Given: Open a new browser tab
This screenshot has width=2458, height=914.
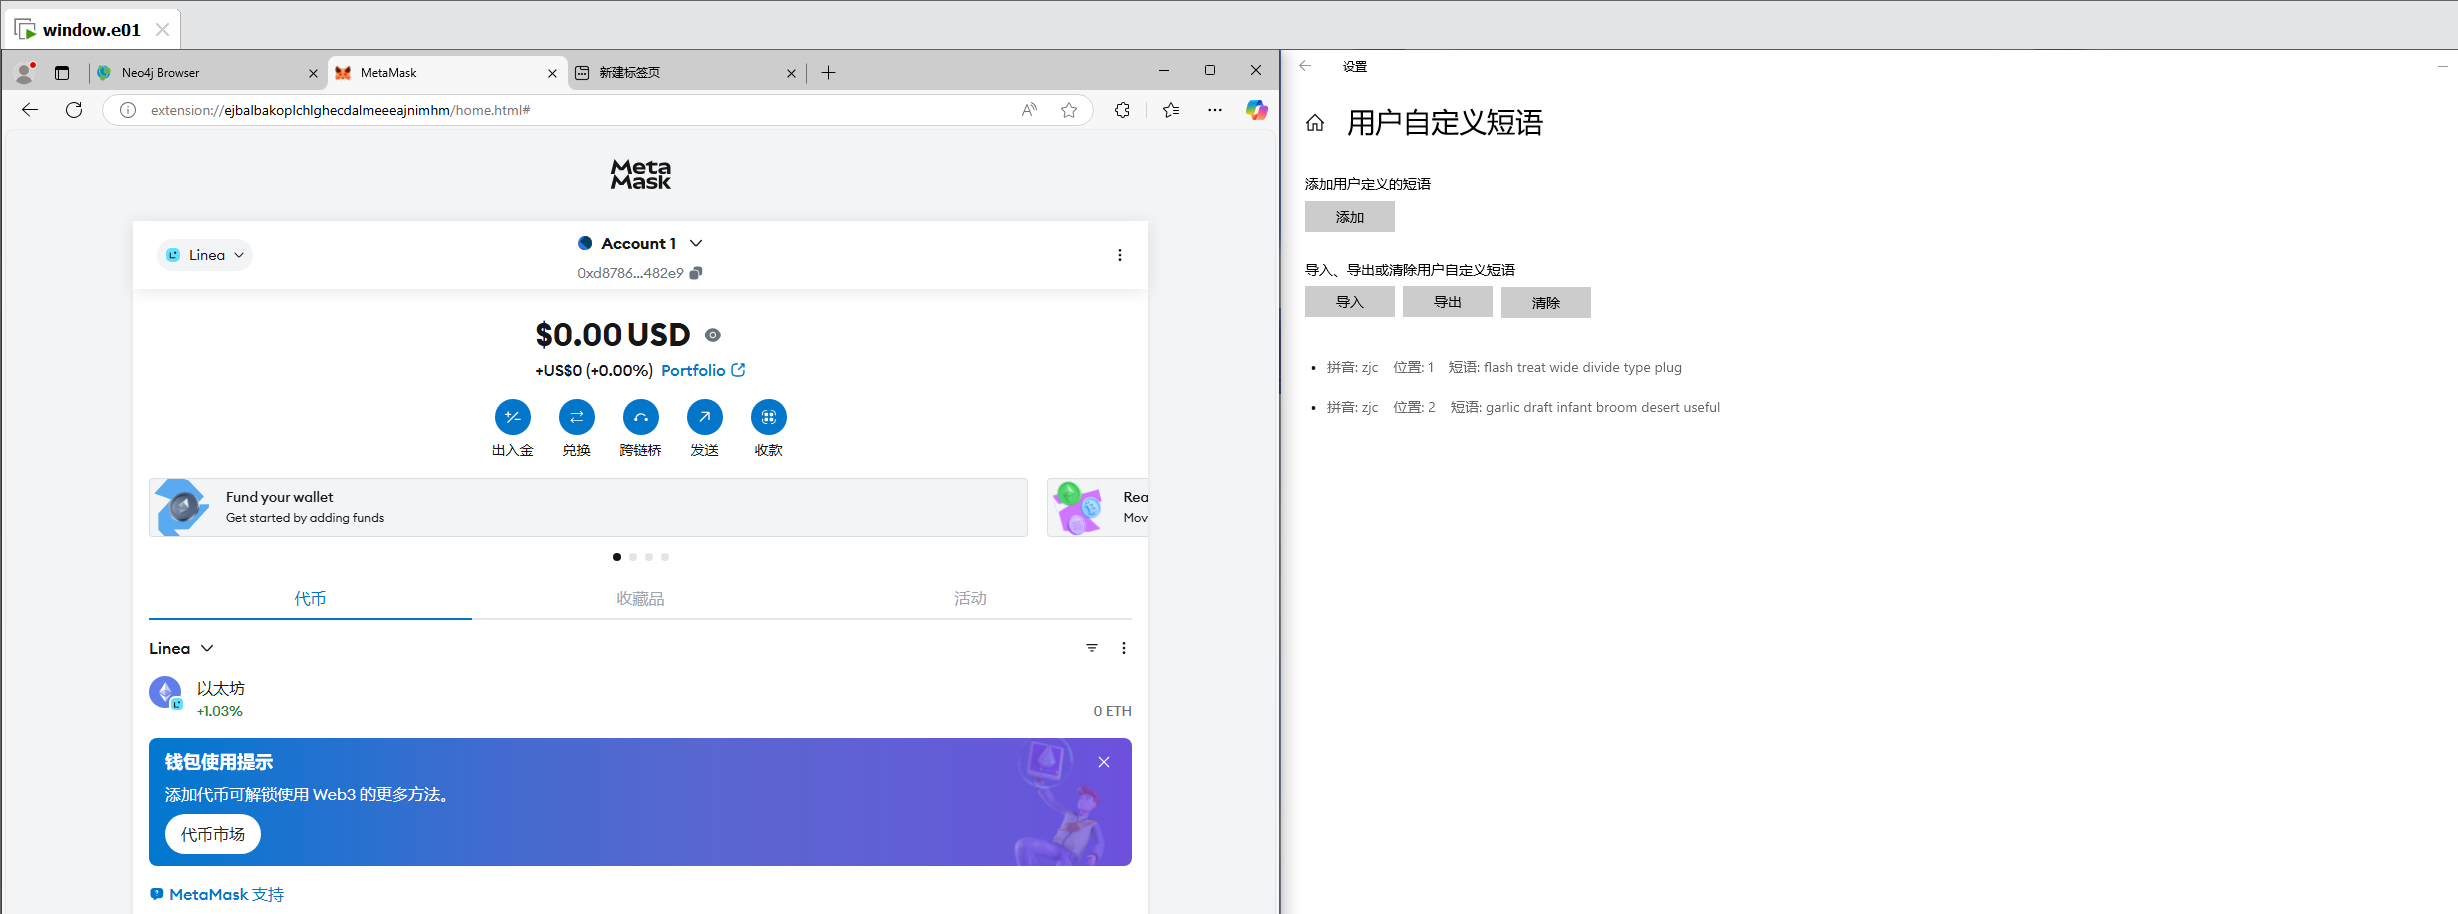Looking at the screenshot, I should pyautogui.click(x=828, y=72).
